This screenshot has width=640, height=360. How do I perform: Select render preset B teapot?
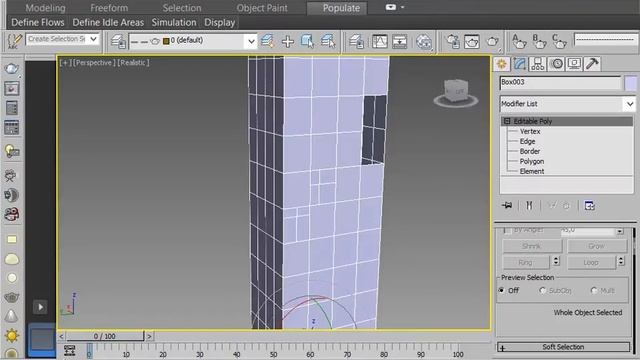(x=539, y=41)
